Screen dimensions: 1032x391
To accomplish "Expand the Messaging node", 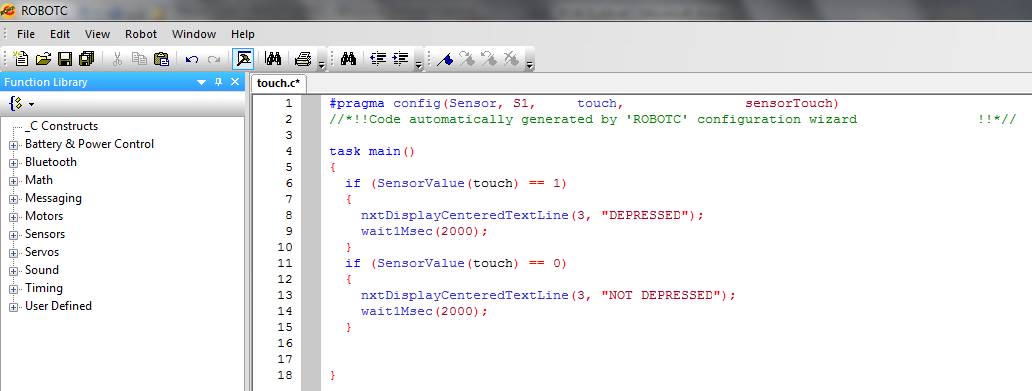I will (x=14, y=199).
